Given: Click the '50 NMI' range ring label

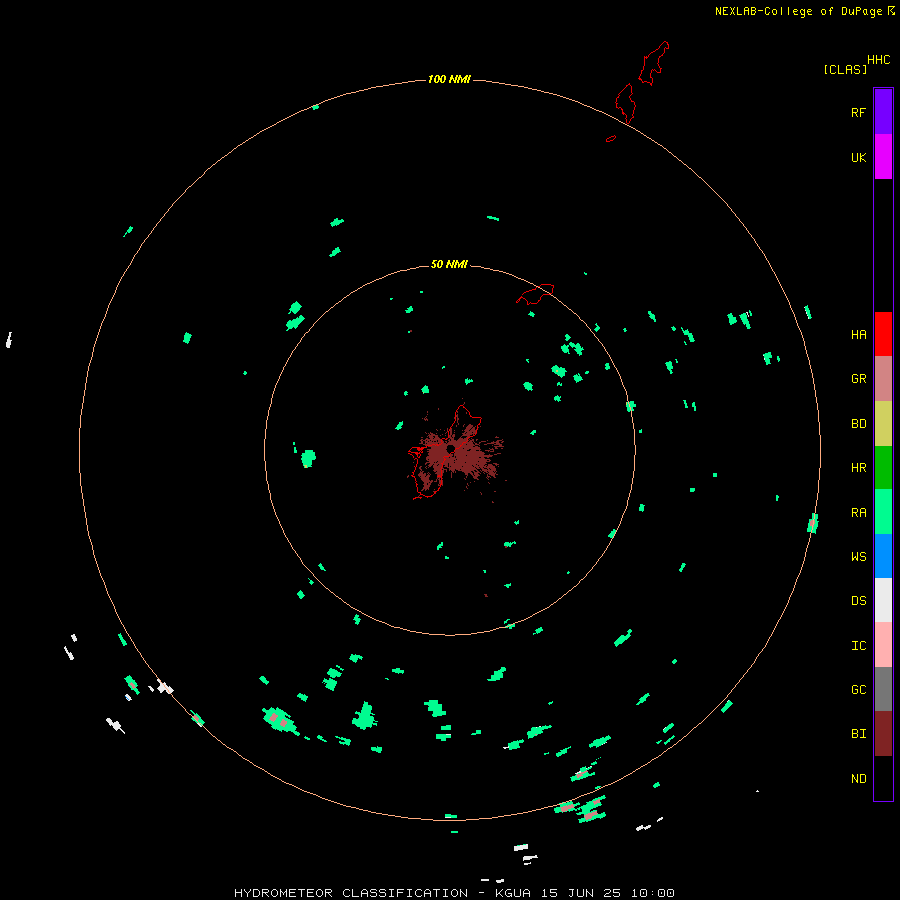Looking at the screenshot, I should point(449,264).
